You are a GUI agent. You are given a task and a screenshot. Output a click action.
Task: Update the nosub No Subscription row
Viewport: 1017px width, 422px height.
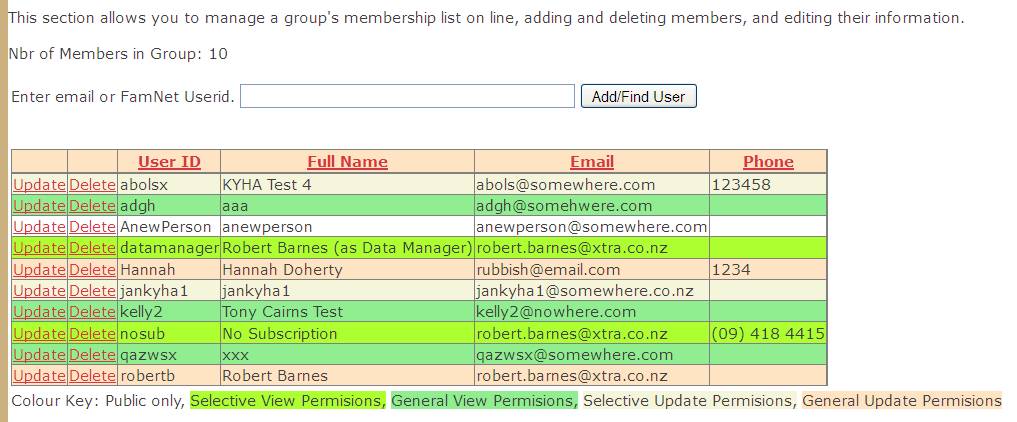[x=39, y=334]
